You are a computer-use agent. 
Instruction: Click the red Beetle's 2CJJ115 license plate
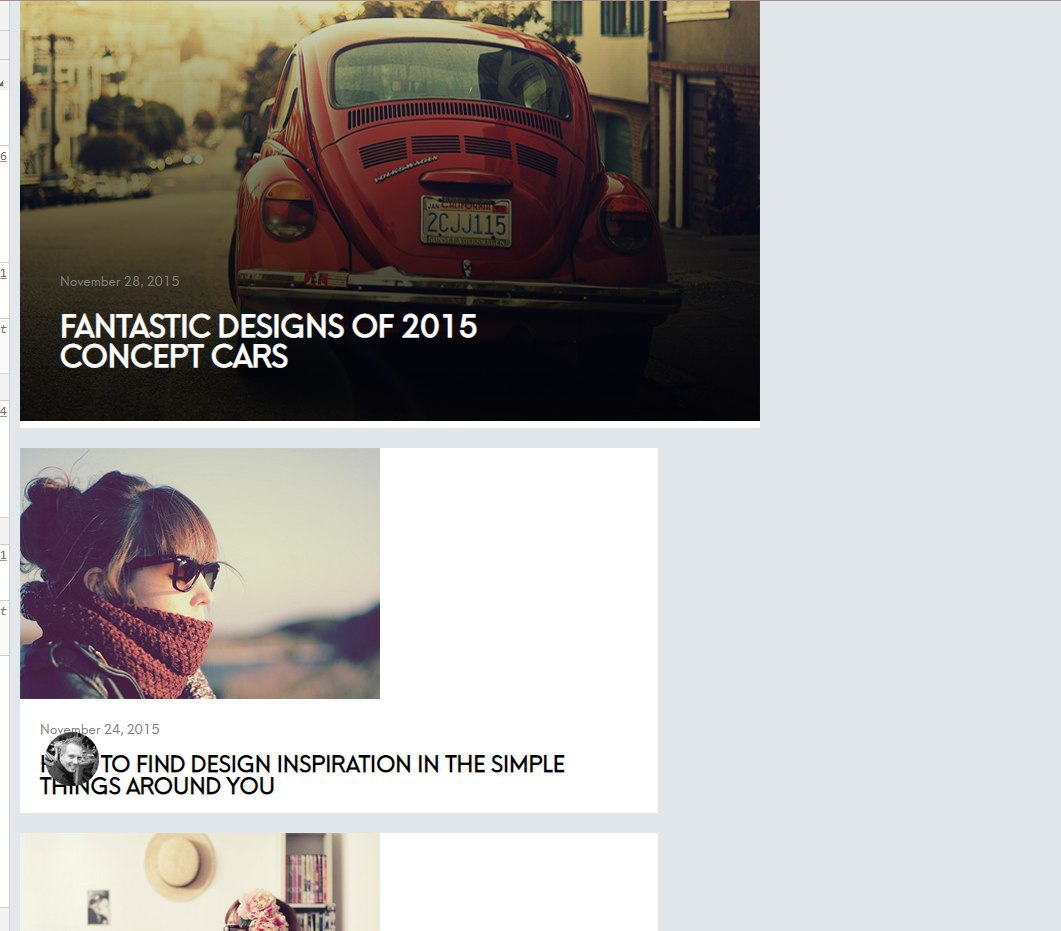[x=466, y=221]
